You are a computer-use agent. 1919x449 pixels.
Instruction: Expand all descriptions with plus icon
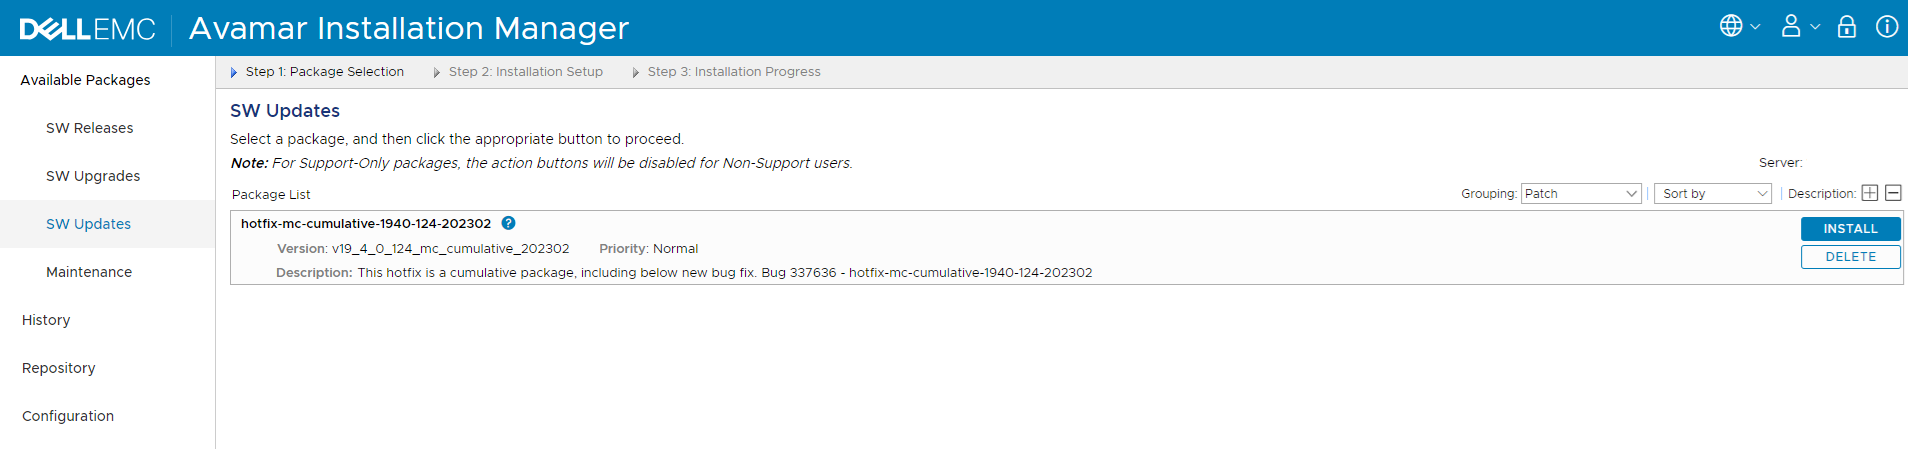(x=1869, y=193)
